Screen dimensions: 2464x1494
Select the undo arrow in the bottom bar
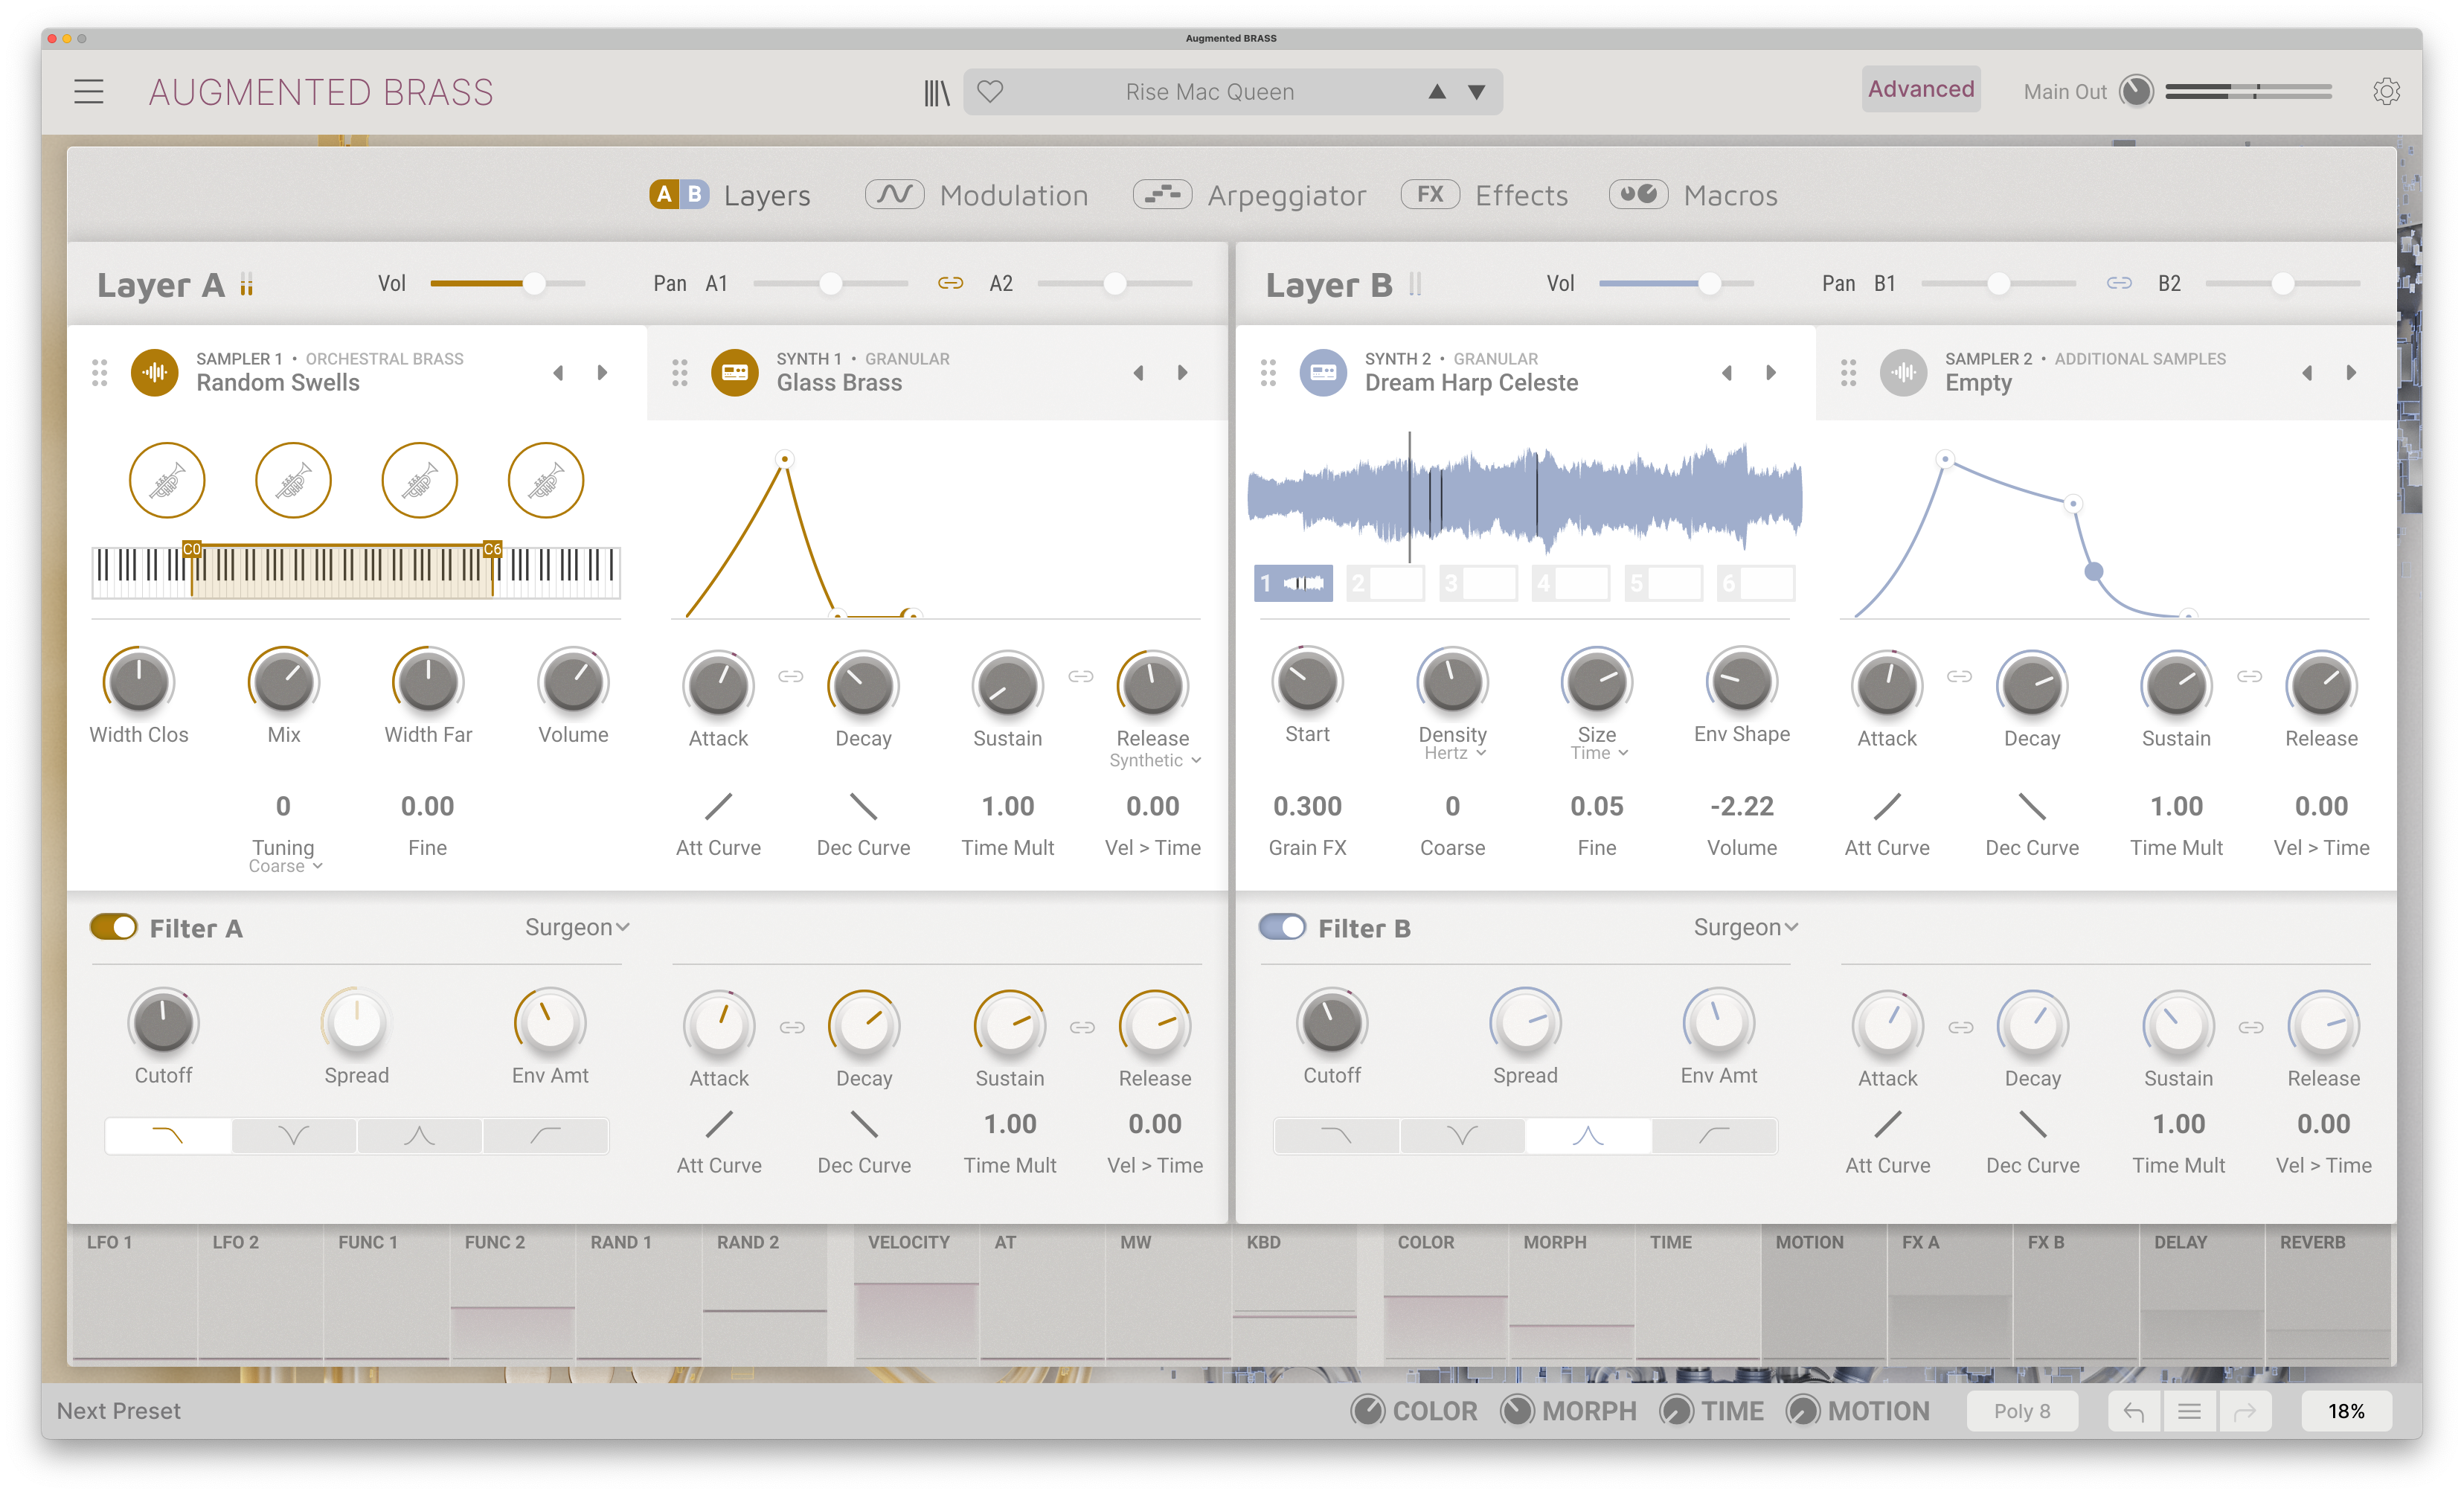point(2133,1411)
